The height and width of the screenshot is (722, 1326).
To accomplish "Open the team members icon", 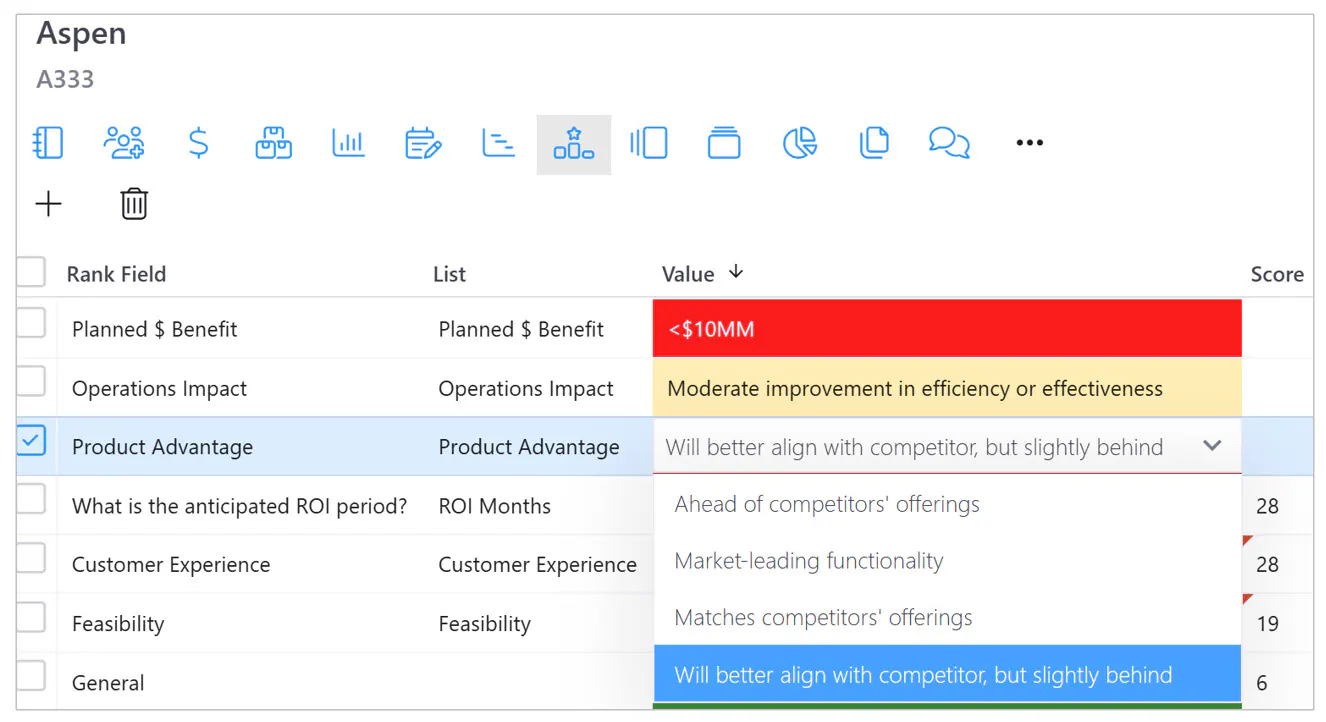I will (x=124, y=143).
